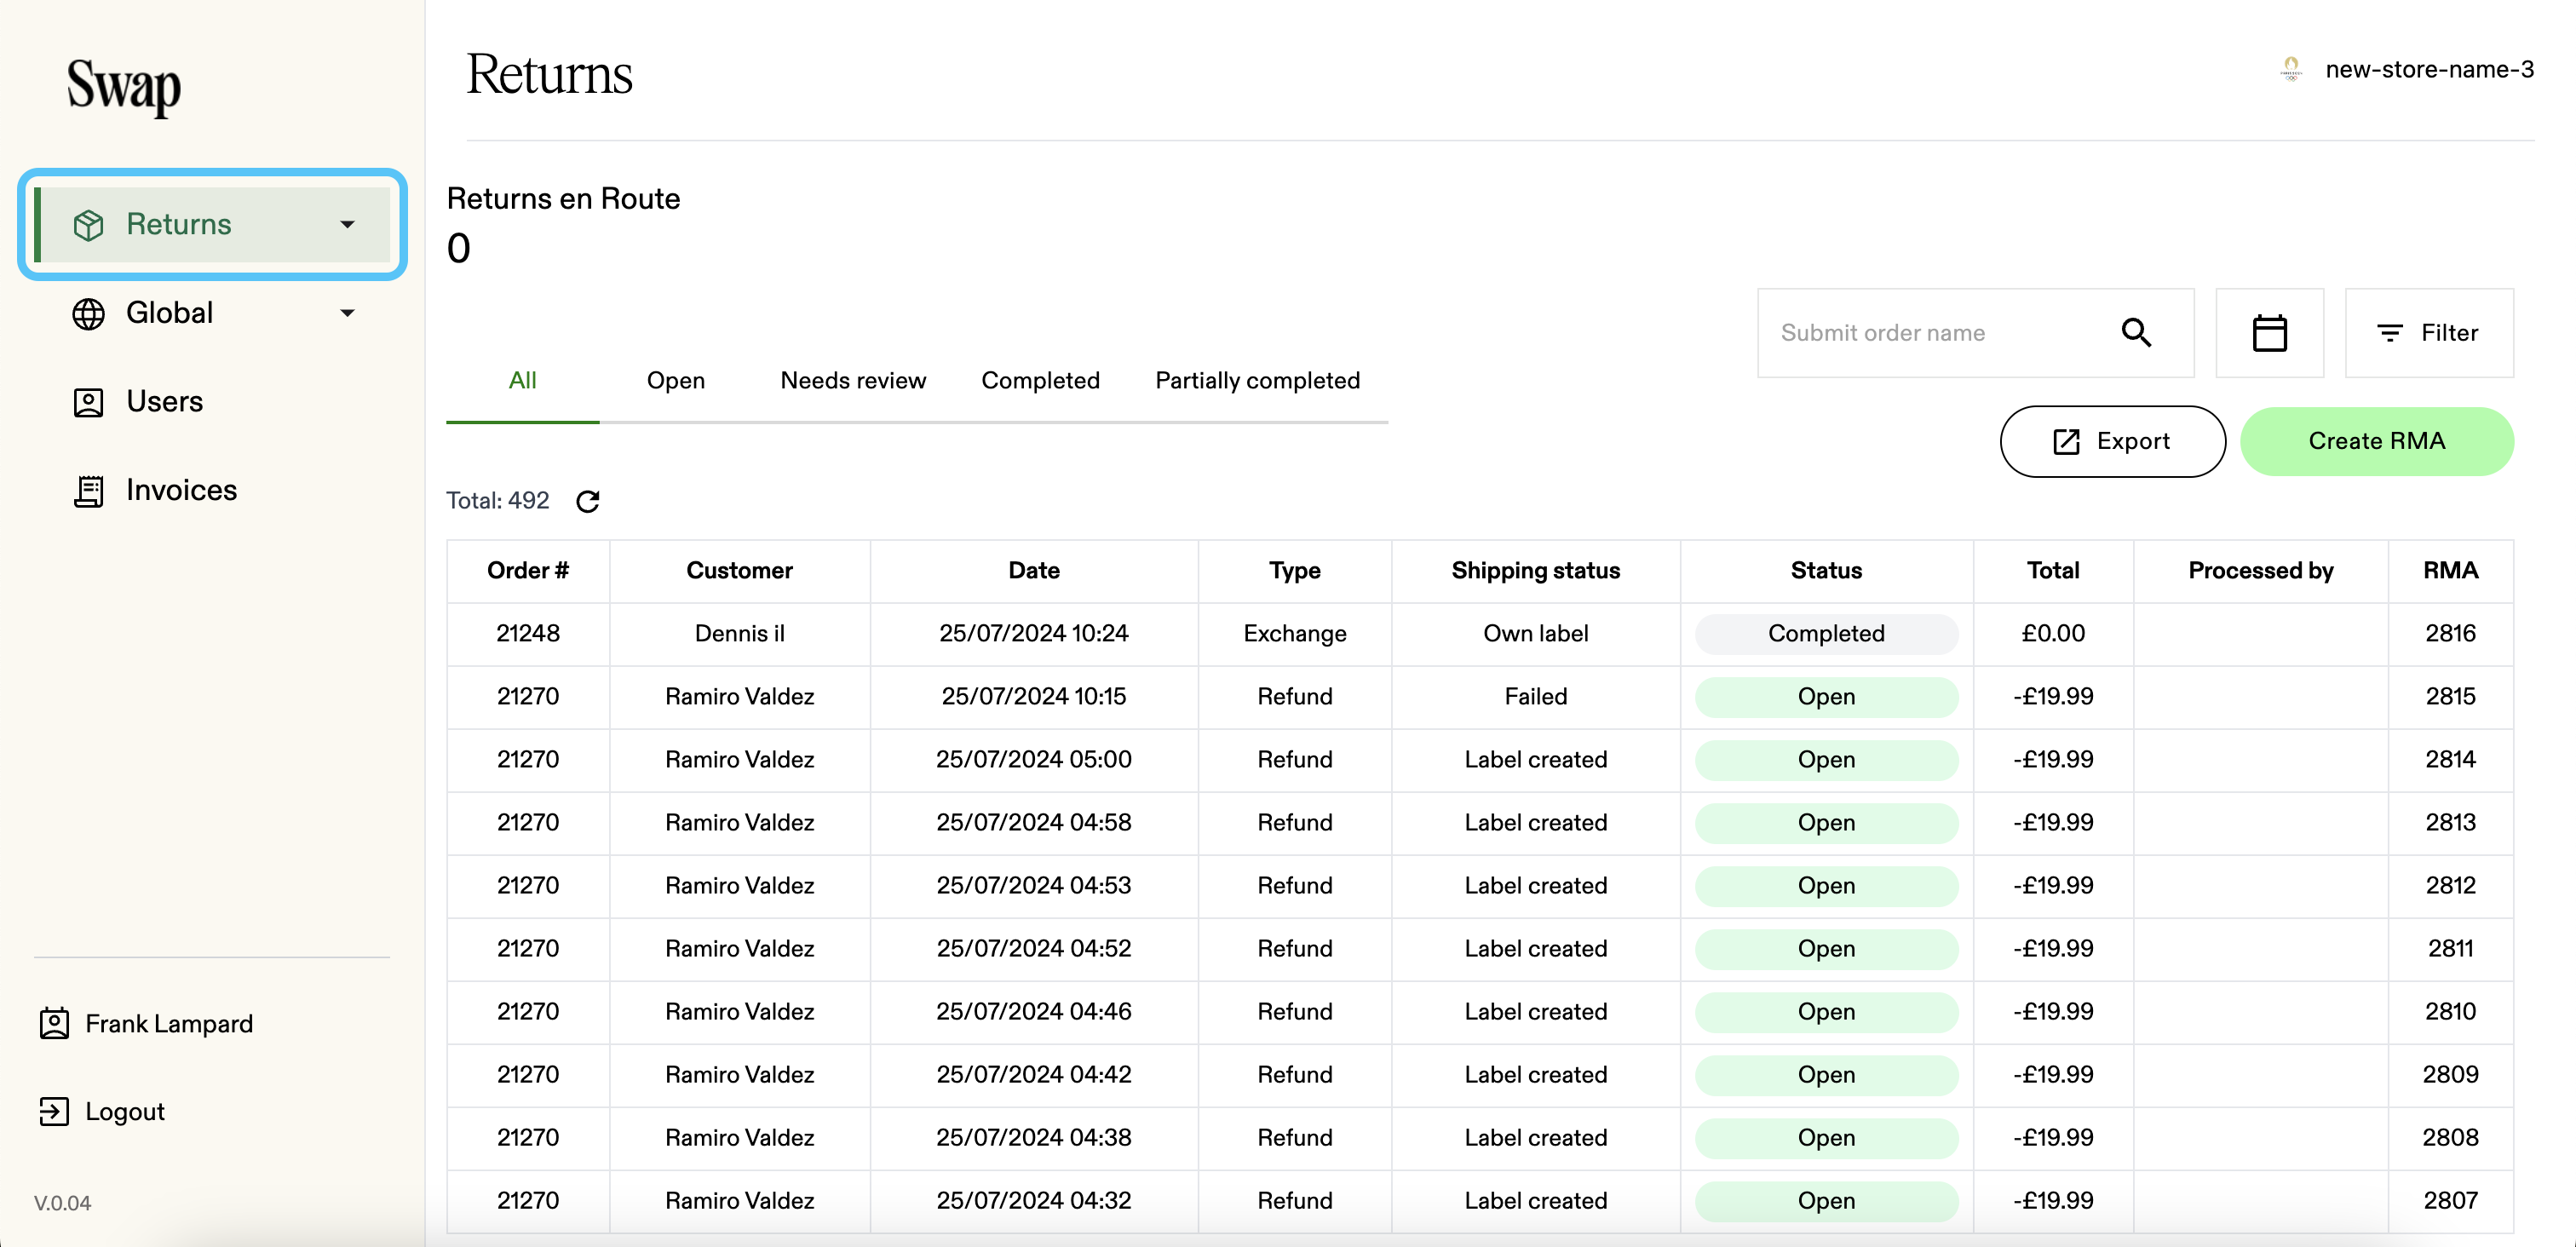Click the Type column header
The width and height of the screenshot is (2576, 1247).
[x=1294, y=571]
